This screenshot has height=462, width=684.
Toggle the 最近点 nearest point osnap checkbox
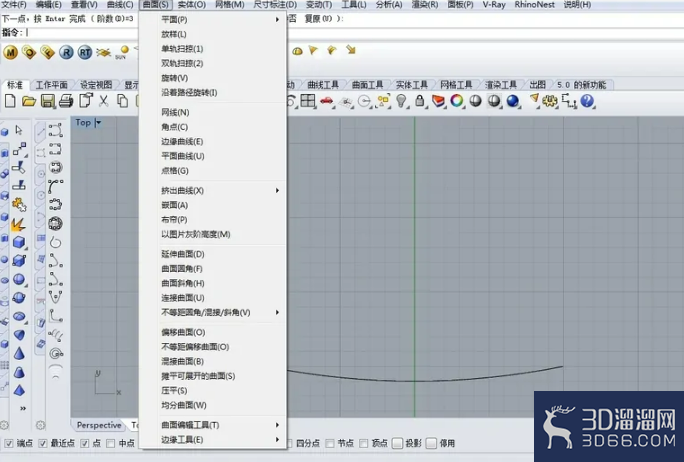click(42, 444)
